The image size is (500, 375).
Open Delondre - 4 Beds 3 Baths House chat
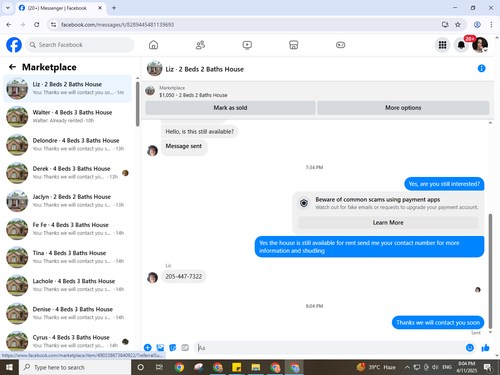coord(67,145)
